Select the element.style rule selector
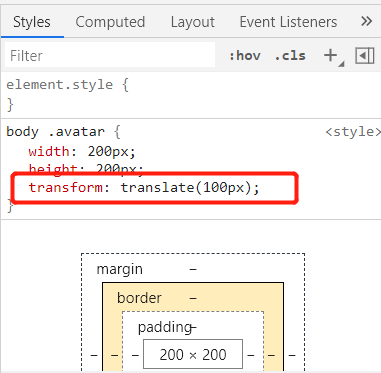This screenshot has width=381, height=373. tap(60, 85)
